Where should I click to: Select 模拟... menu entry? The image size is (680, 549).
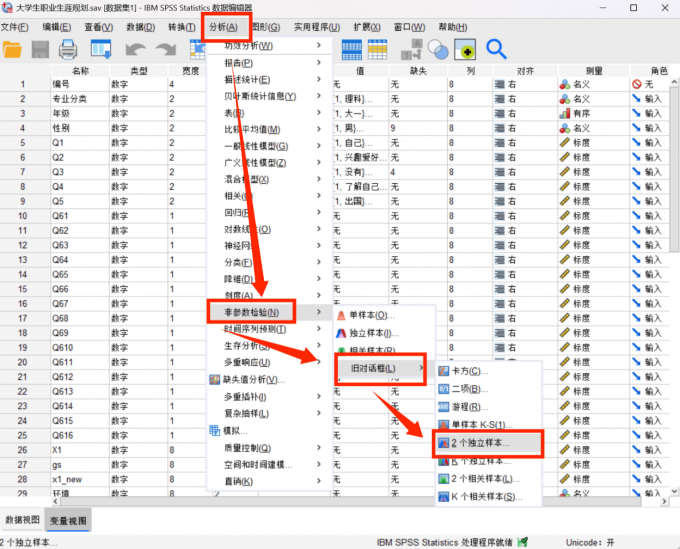269,431
